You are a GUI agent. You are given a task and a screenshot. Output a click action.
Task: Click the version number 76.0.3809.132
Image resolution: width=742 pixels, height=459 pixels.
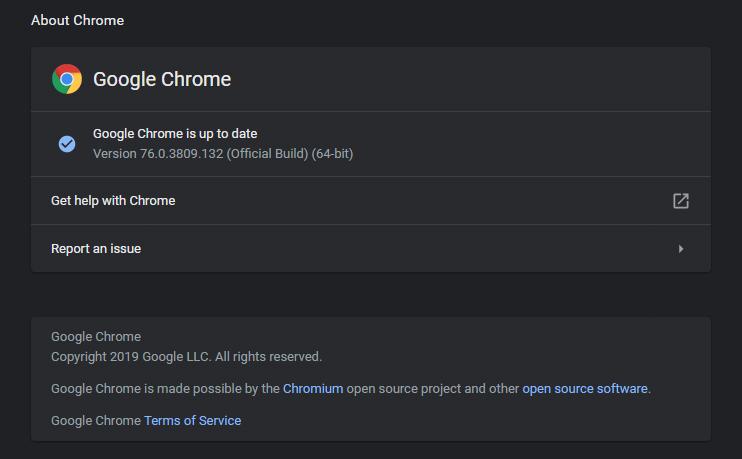[181, 154]
